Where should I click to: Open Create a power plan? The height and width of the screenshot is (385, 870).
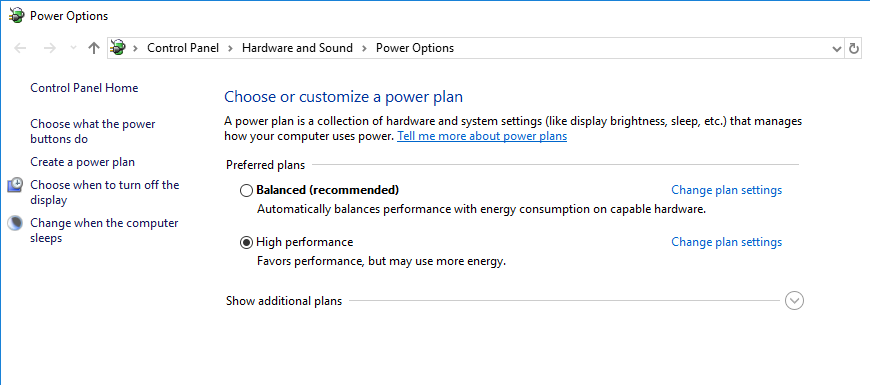pos(83,162)
